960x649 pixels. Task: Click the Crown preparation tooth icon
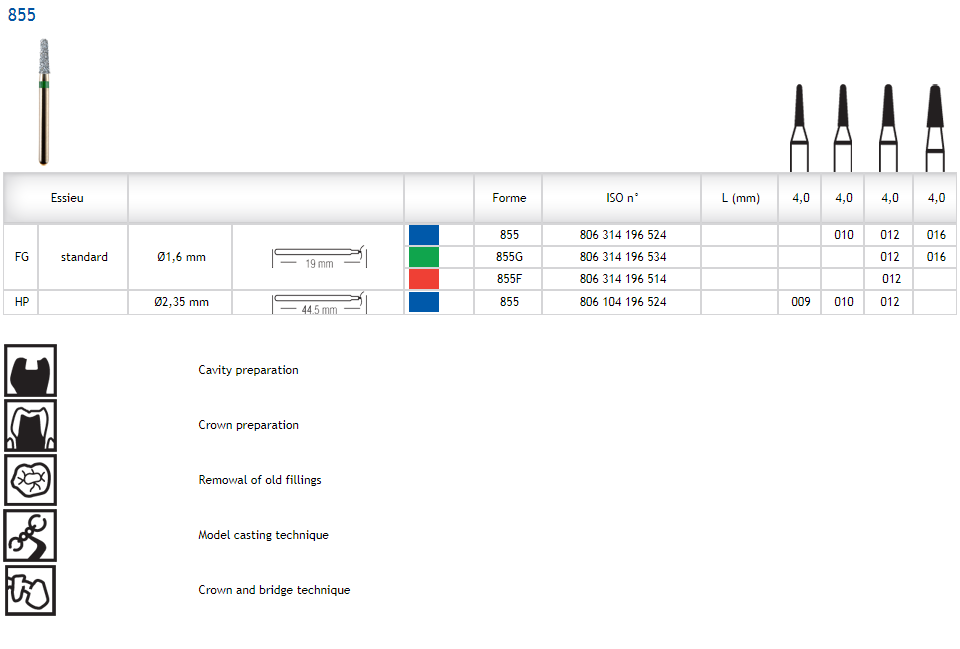pyautogui.click(x=30, y=425)
